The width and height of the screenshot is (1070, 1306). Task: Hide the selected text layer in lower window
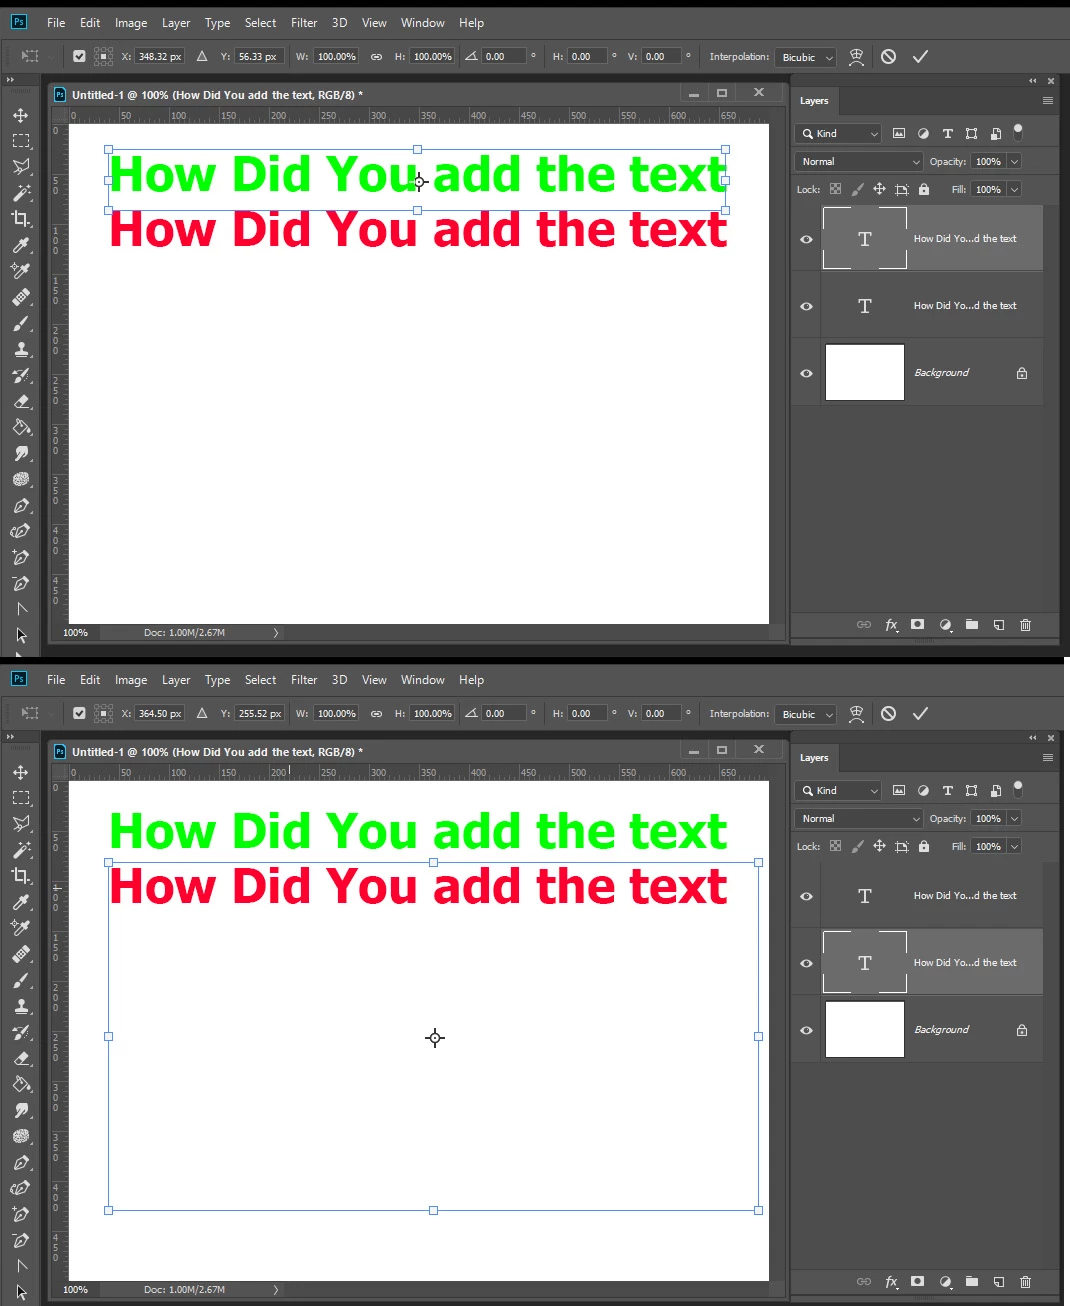coord(806,963)
